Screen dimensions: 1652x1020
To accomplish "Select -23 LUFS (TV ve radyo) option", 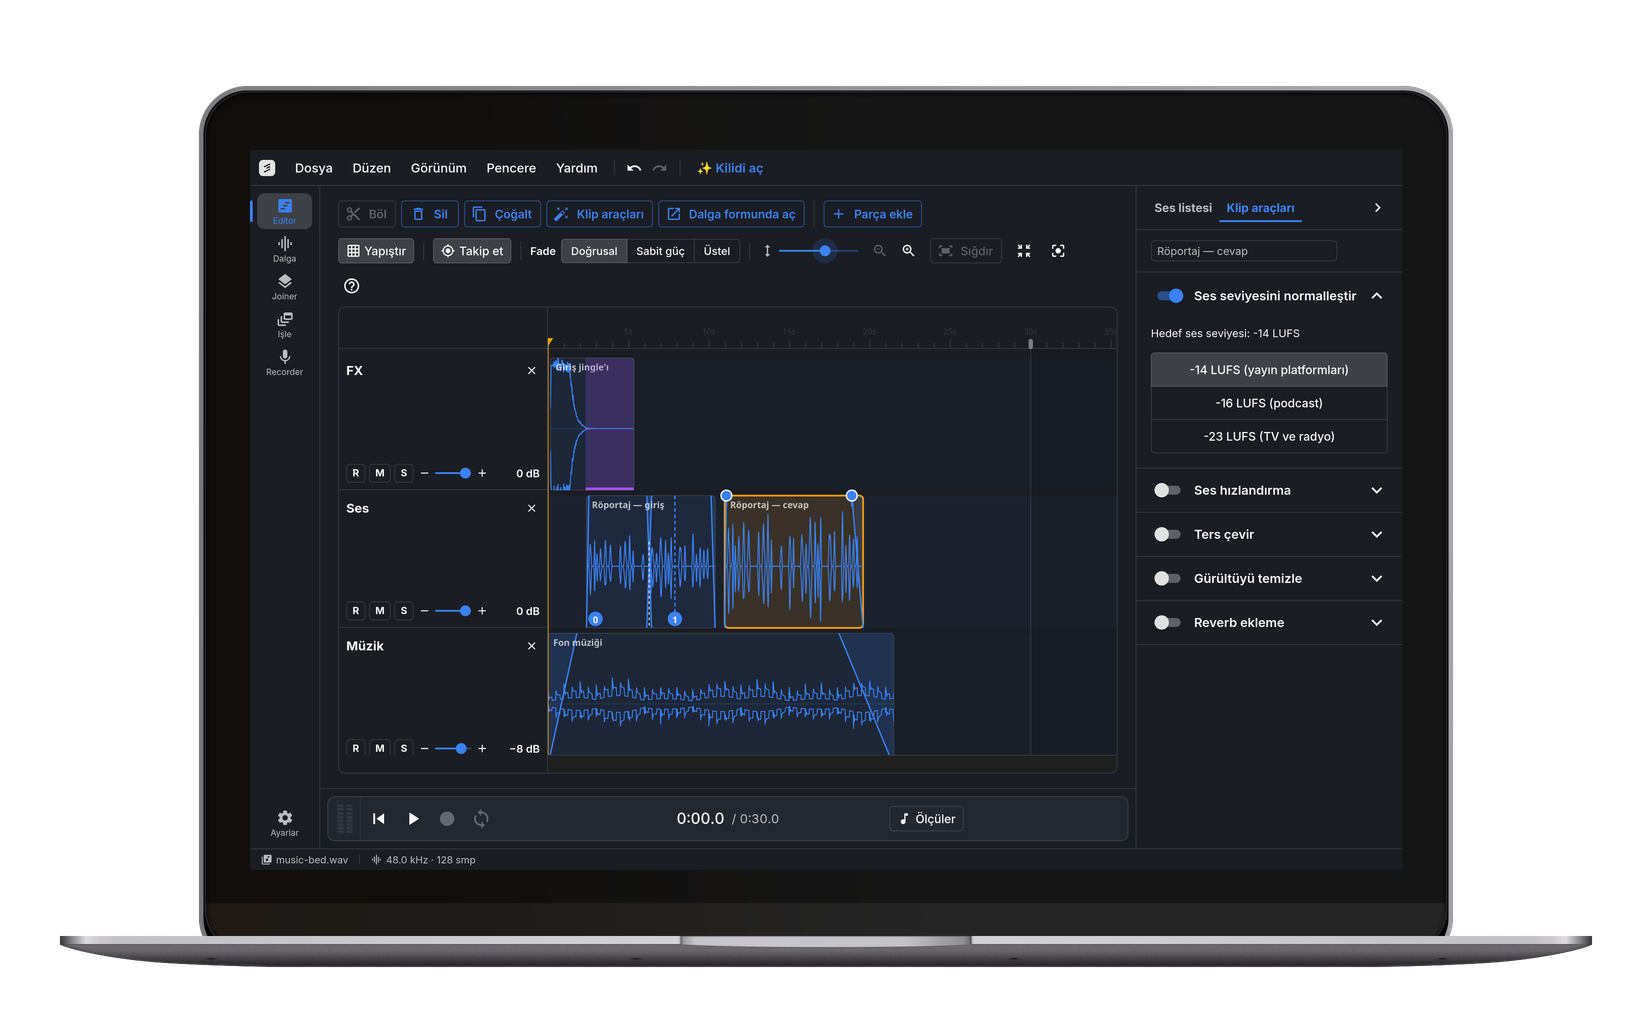I will coord(1269,436).
